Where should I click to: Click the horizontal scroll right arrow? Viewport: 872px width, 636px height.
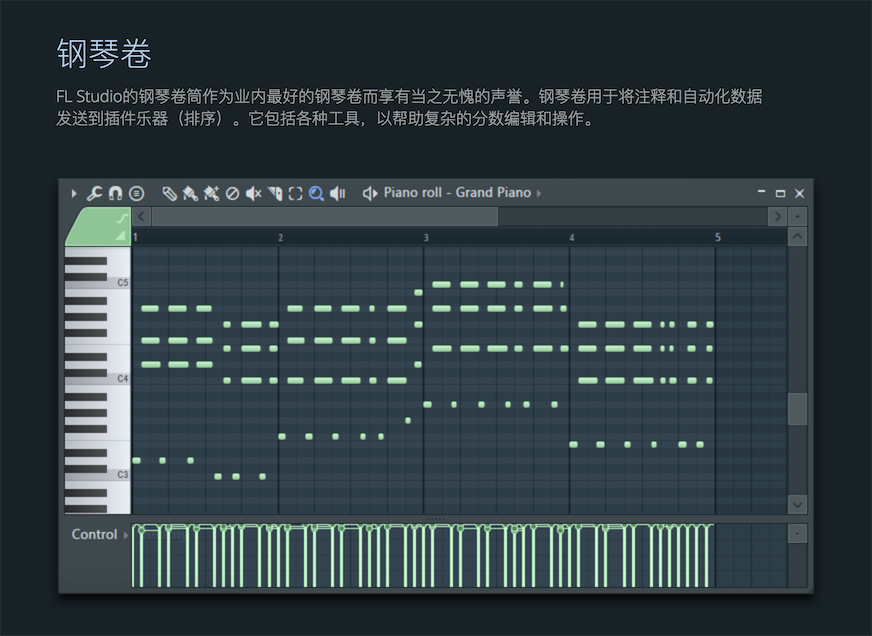pyautogui.click(x=777, y=216)
